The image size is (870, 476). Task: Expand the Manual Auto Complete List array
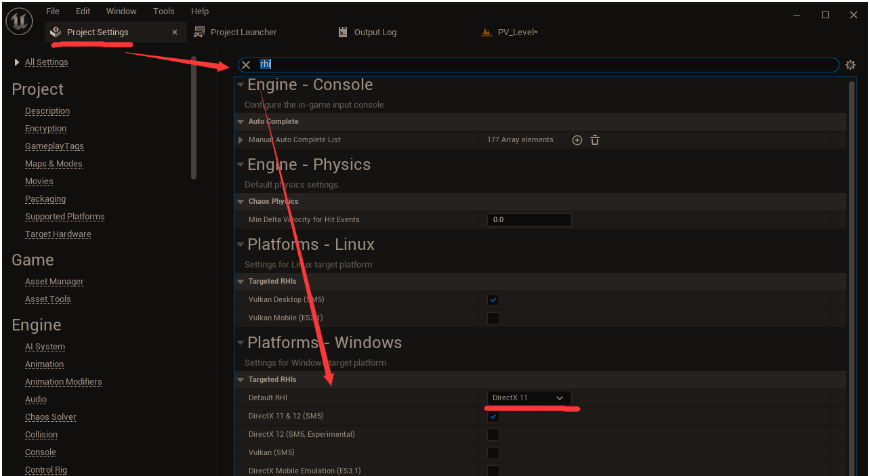[x=240, y=140]
